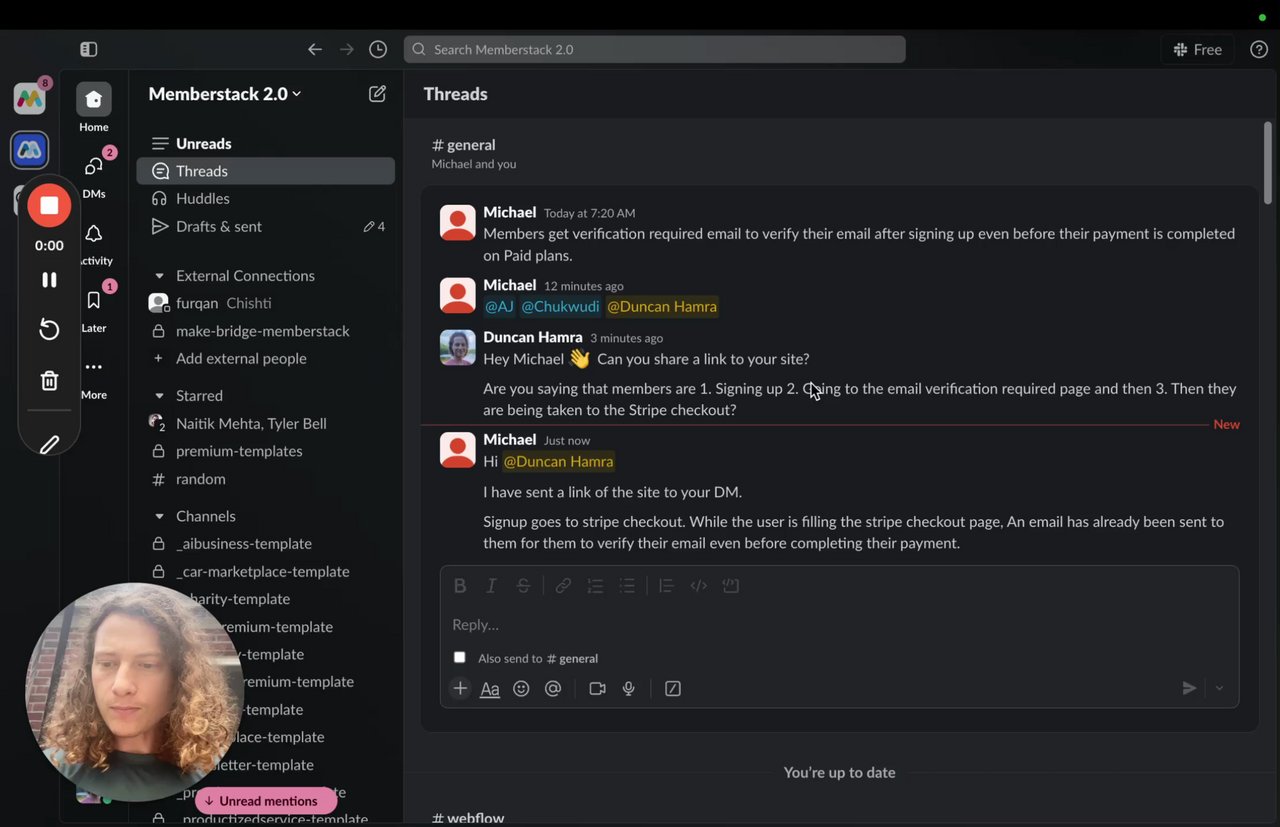Open the _car-marketplace-template channel
Viewport: 1280px width, 827px height.
point(266,571)
